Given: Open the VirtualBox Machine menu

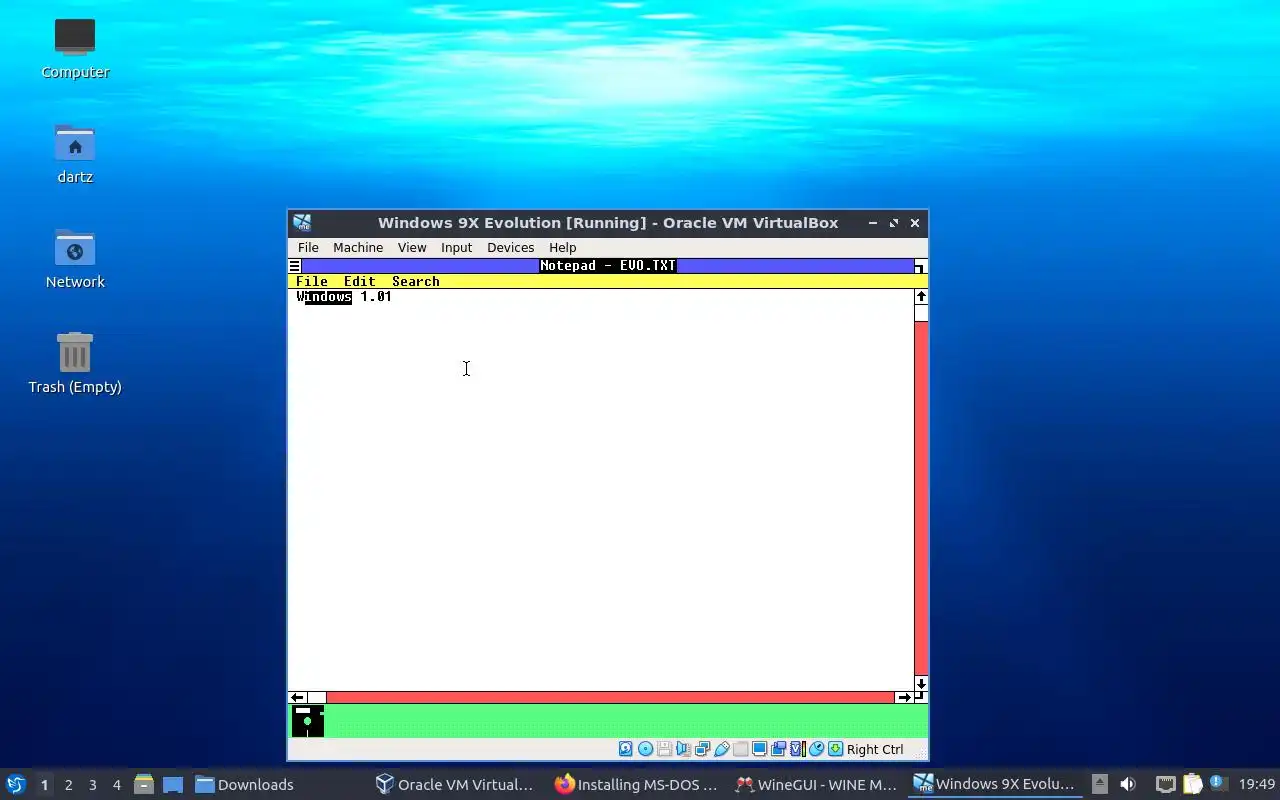Looking at the screenshot, I should coord(358,247).
